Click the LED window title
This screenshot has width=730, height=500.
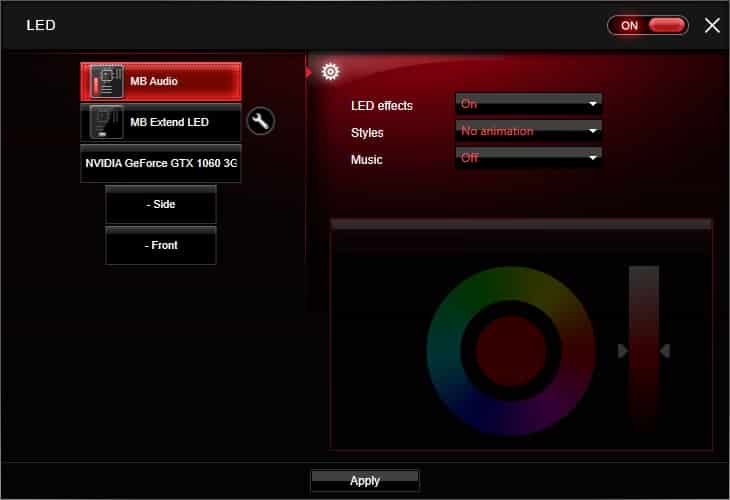pos(41,25)
